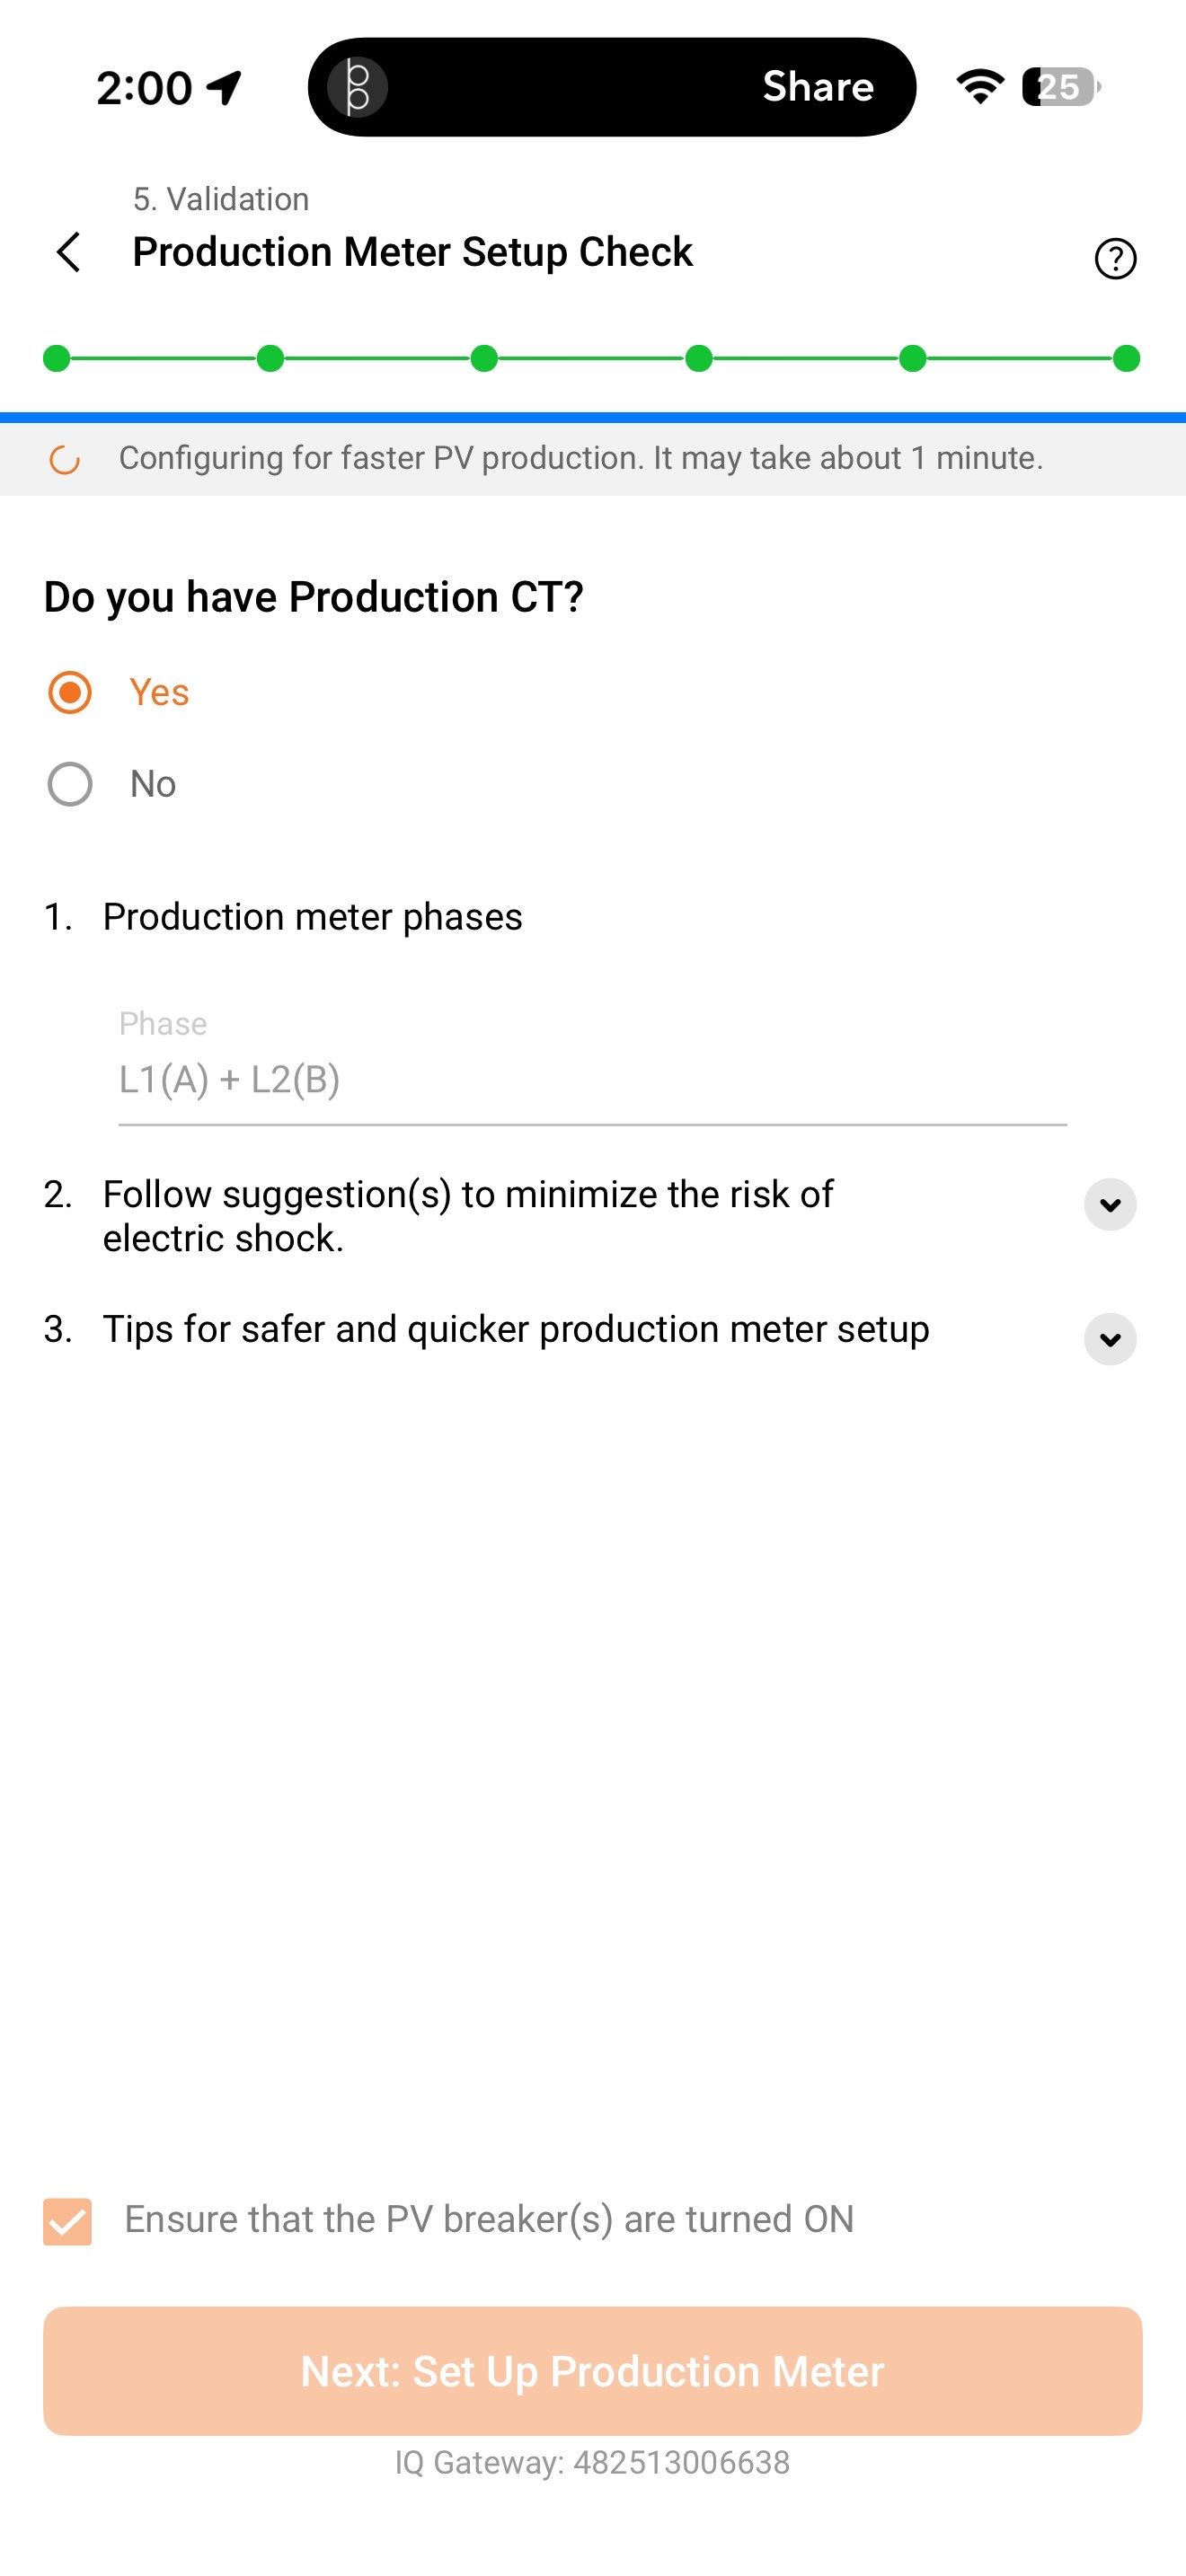1186x2576 pixels.
Task: Tap the orange loading spinner icon
Action: (x=65, y=460)
